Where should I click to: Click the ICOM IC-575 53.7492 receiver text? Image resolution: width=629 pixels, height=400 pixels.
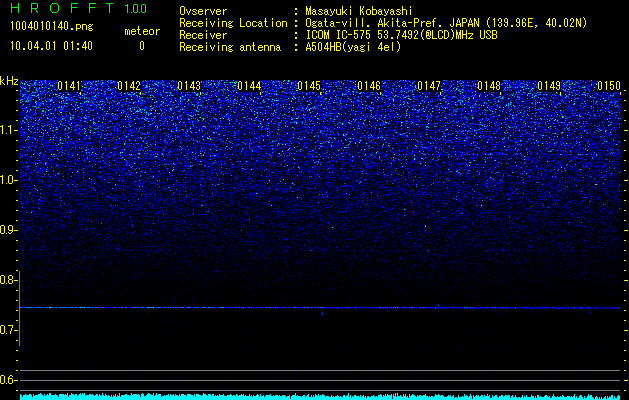pyautogui.click(x=401, y=35)
